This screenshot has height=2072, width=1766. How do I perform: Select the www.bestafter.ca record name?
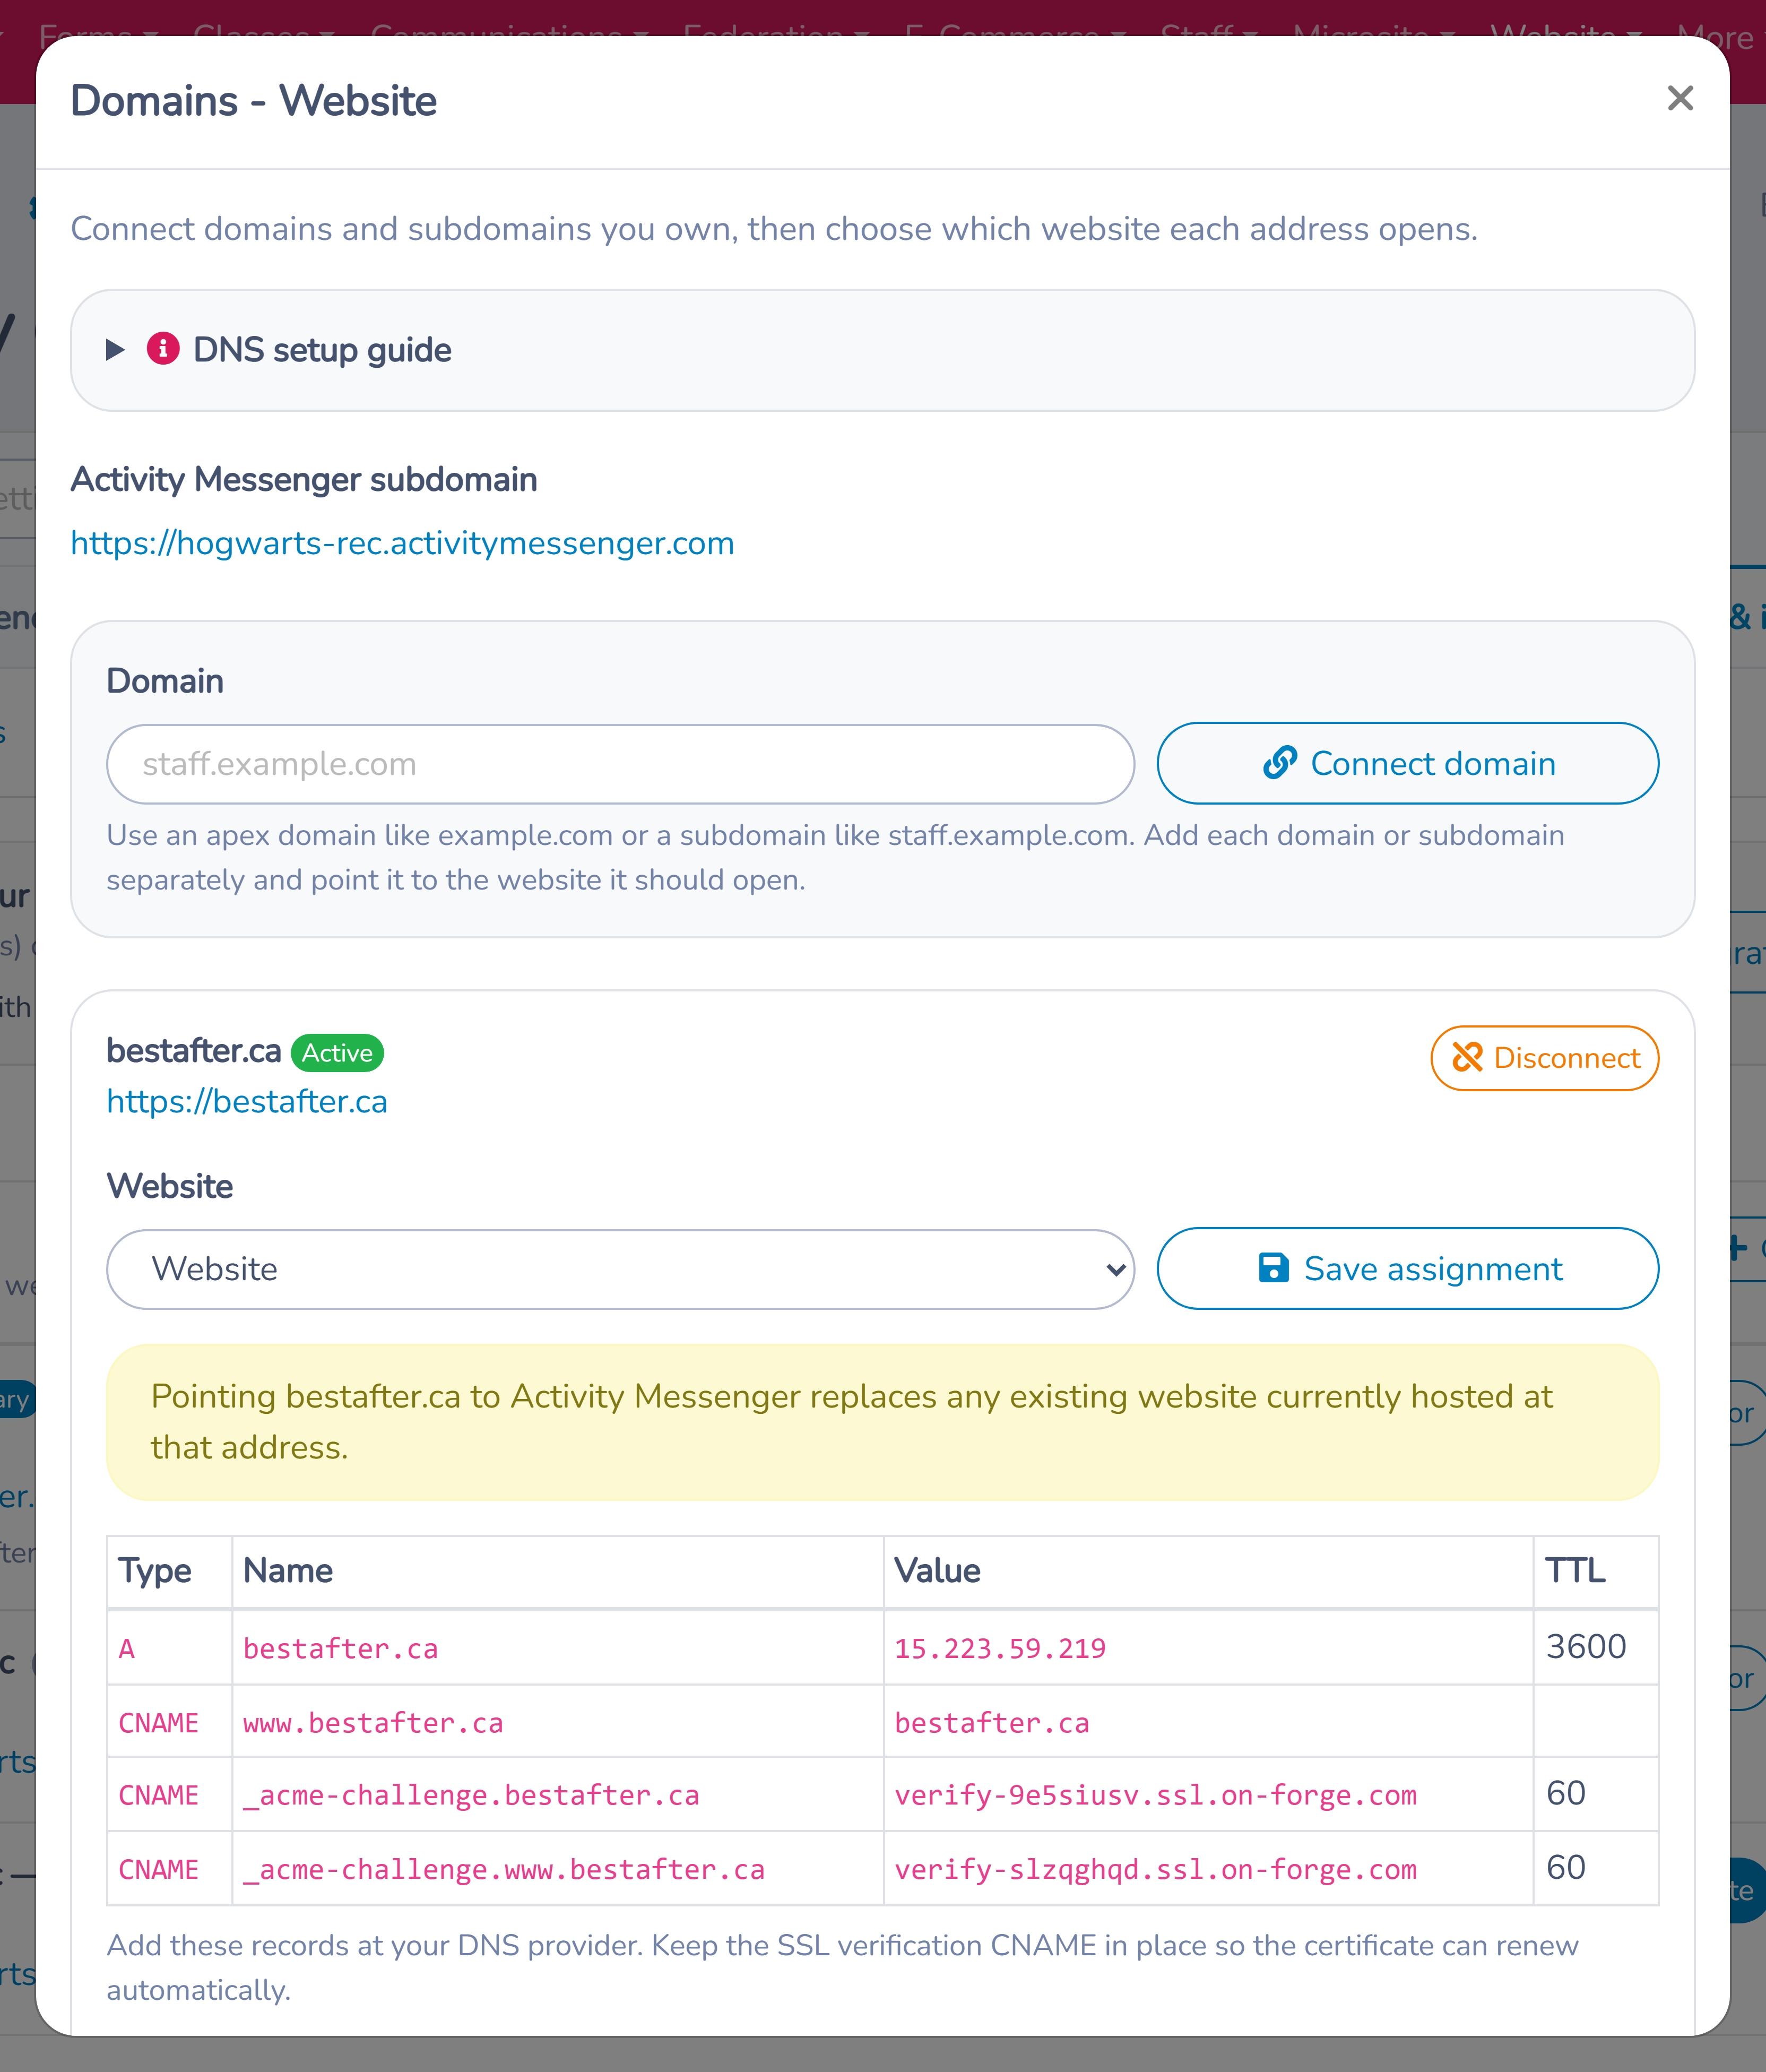(373, 1723)
